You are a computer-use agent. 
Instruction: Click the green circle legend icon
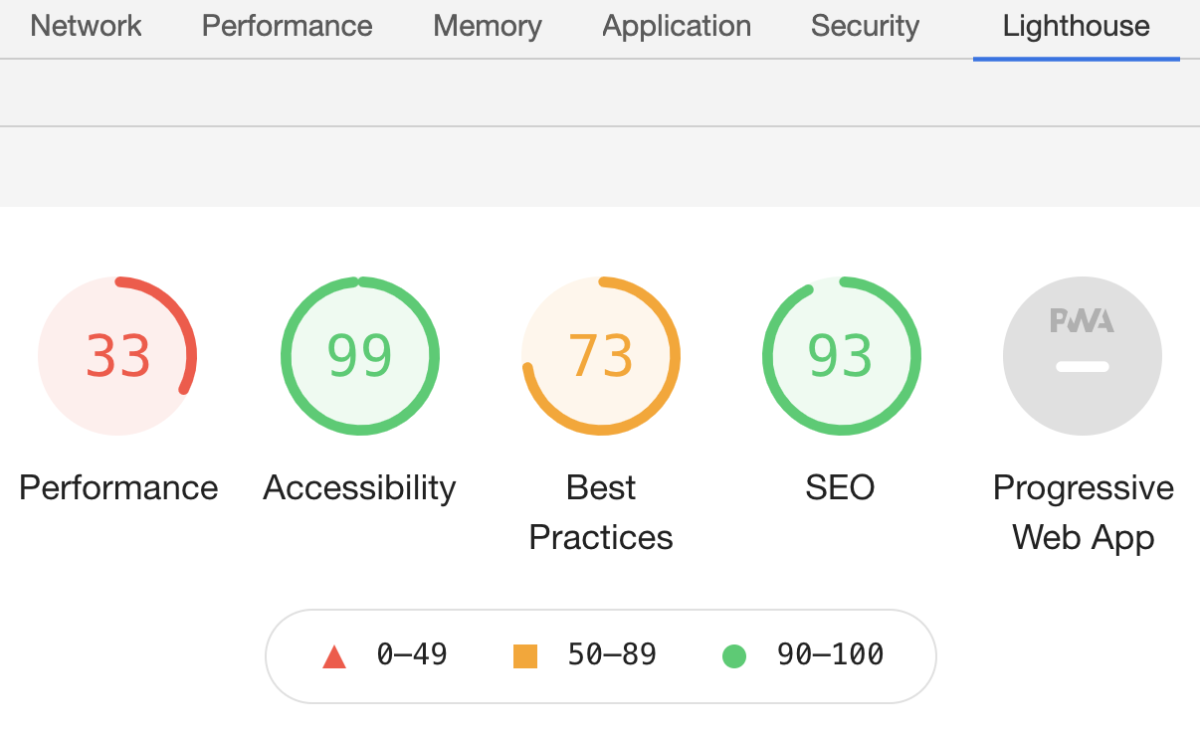[734, 657]
